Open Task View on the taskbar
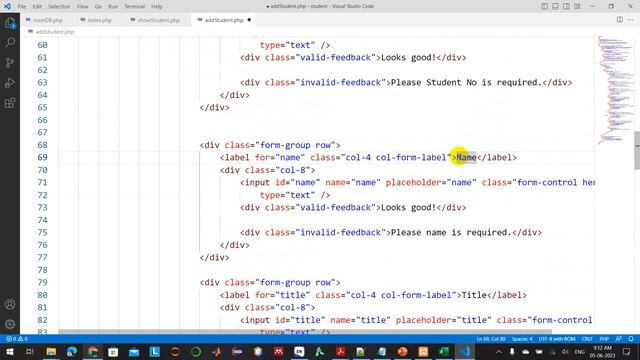Screen dimensions: 640x360 coord(30,352)
